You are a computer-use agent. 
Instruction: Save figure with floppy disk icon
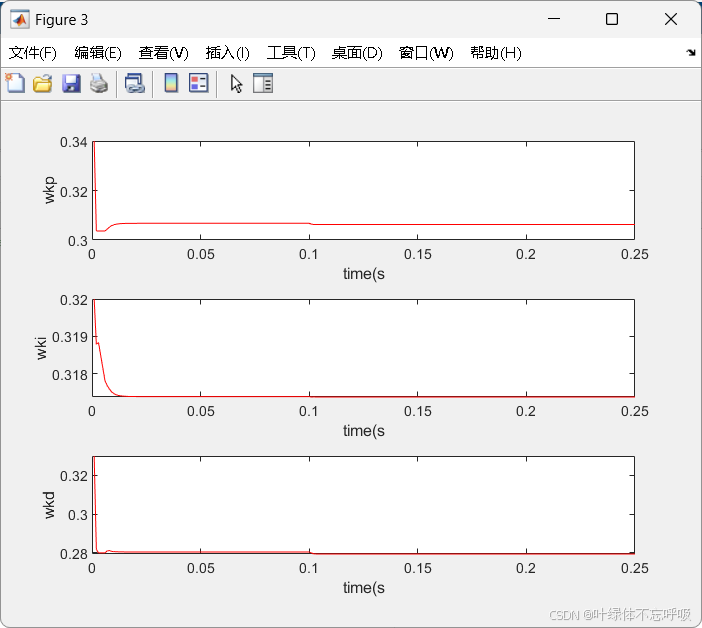(71, 84)
